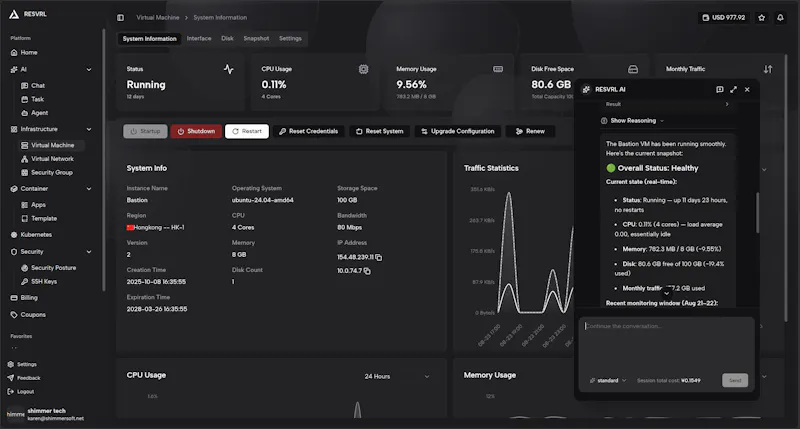The width and height of the screenshot is (800, 429).
Task: Click Virtual Machine breadcrumb
Action: [158, 17]
